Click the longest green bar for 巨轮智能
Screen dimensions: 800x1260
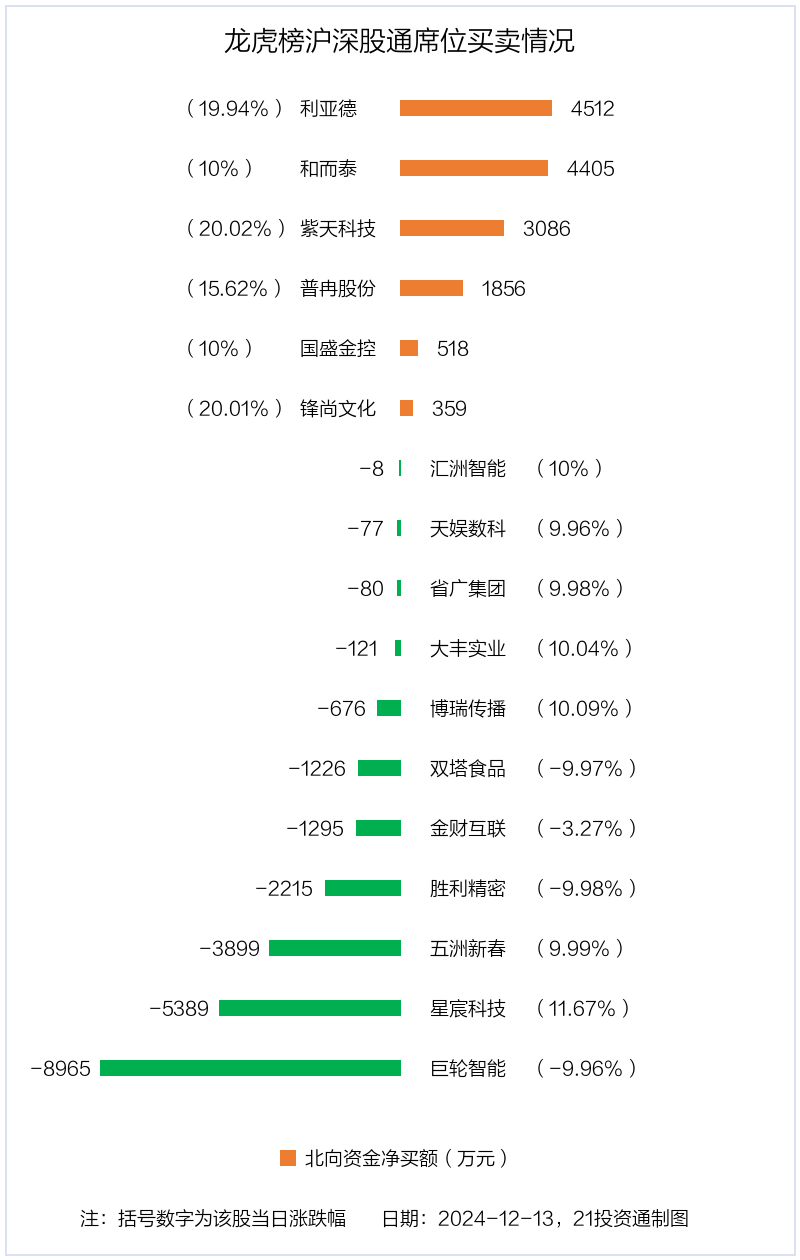click(x=250, y=1068)
